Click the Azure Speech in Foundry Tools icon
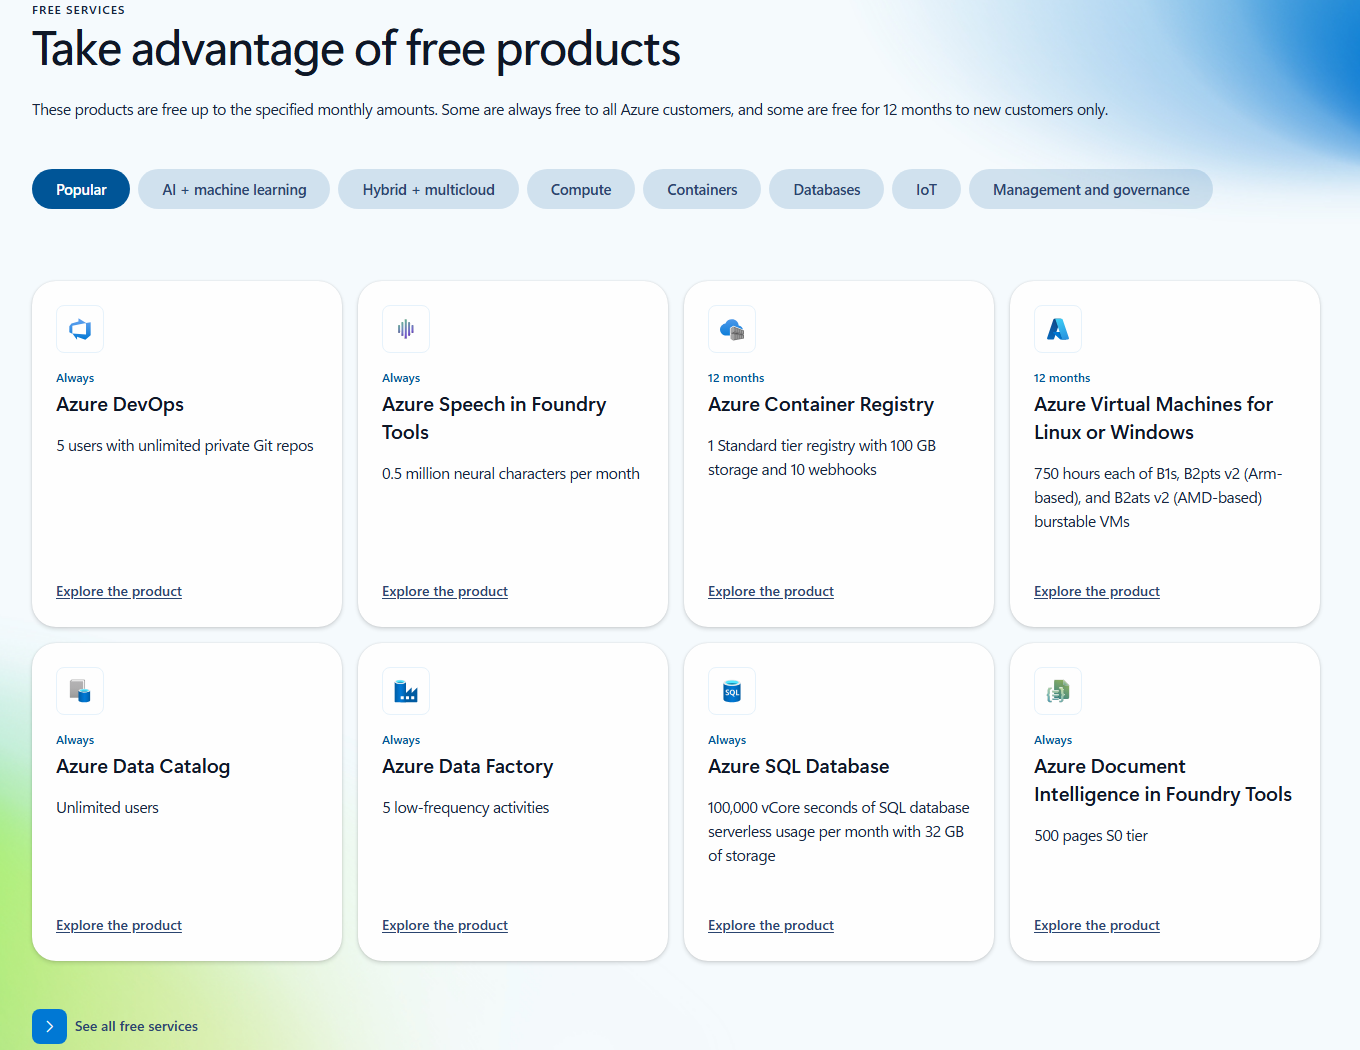This screenshot has width=1360, height=1050. [406, 329]
